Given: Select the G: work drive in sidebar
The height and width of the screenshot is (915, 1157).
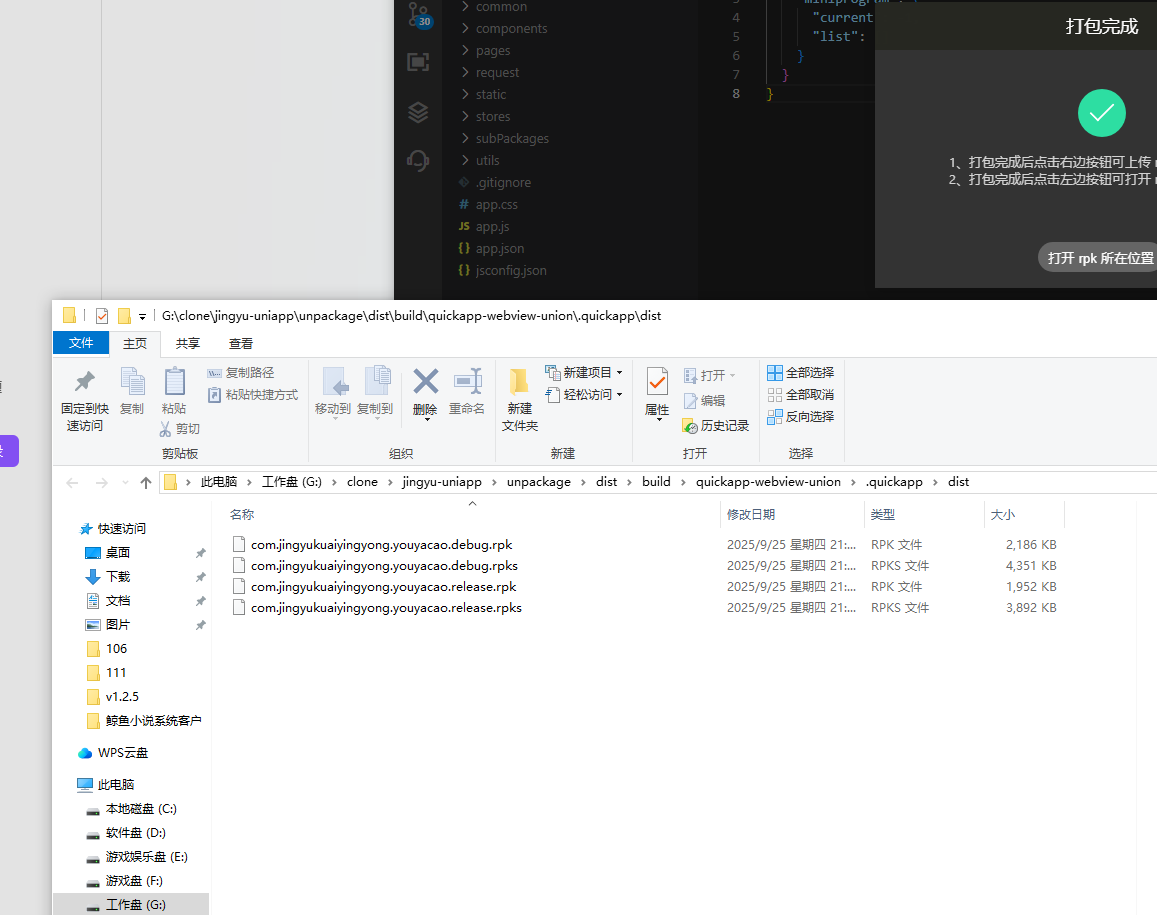Looking at the screenshot, I should click(x=131, y=905).
